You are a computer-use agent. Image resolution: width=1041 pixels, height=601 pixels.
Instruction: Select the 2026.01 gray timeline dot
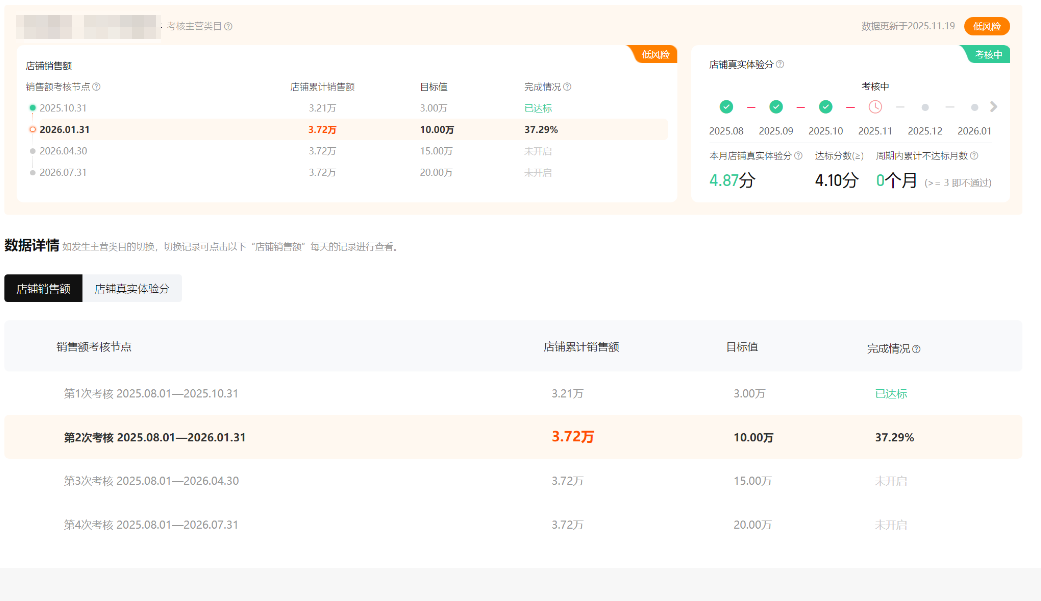point(974,107)
